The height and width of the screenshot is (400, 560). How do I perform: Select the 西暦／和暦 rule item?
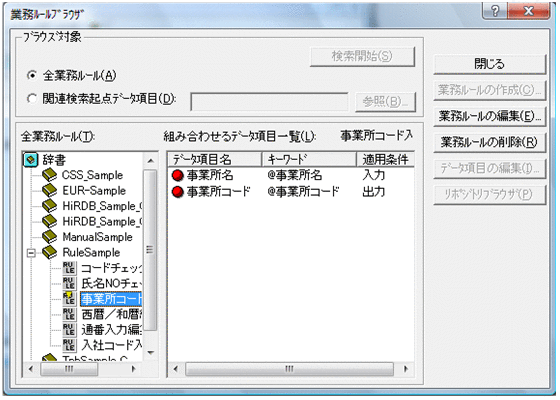[111, 314]
